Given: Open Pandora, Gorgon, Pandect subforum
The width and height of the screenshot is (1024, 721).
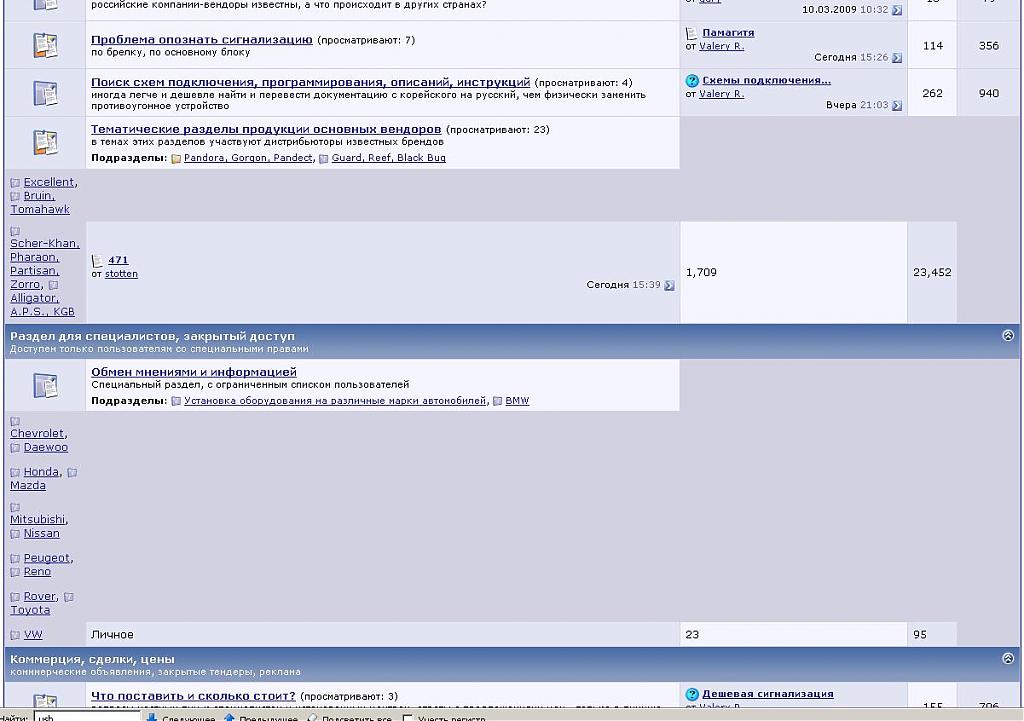Looking at the screenshot, I should pyautogui.click(x=248, y=158).
